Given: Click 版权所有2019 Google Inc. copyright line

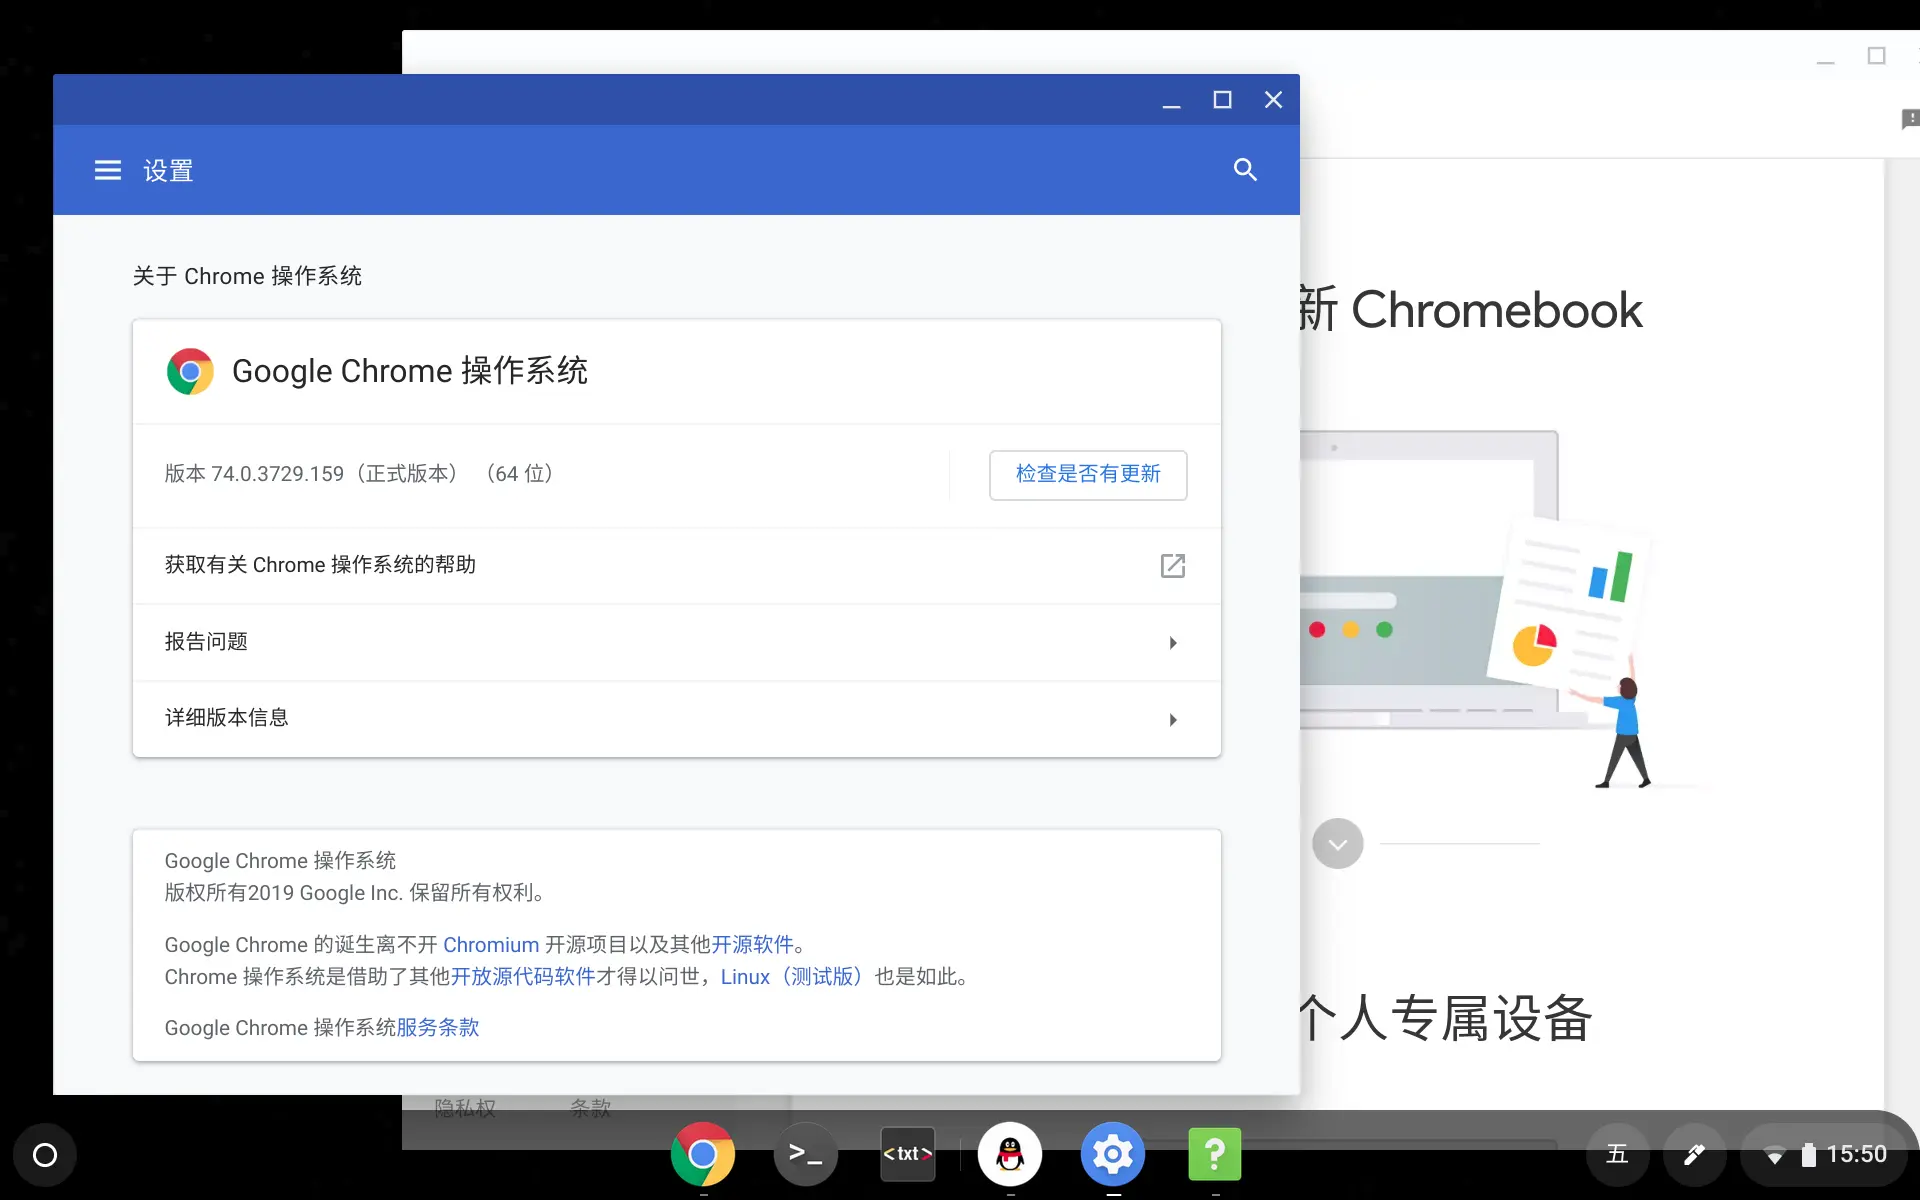Looking at the screenshot, I should [x=354, y=893].
